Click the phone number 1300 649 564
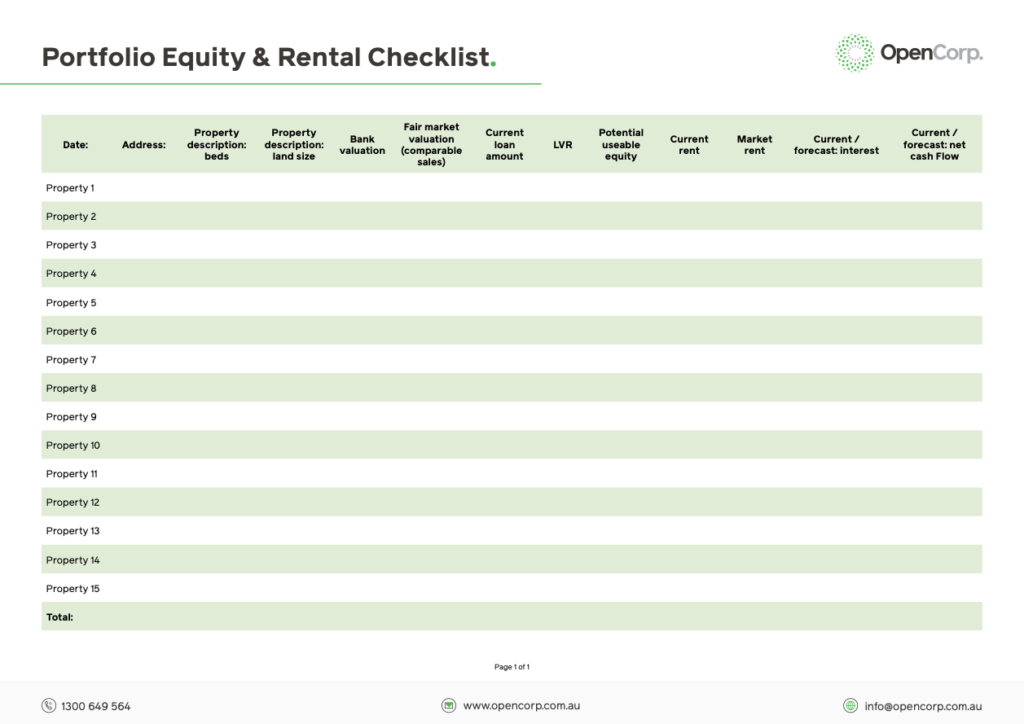Viewport: 1024px width, 724px height. point(96,706)
